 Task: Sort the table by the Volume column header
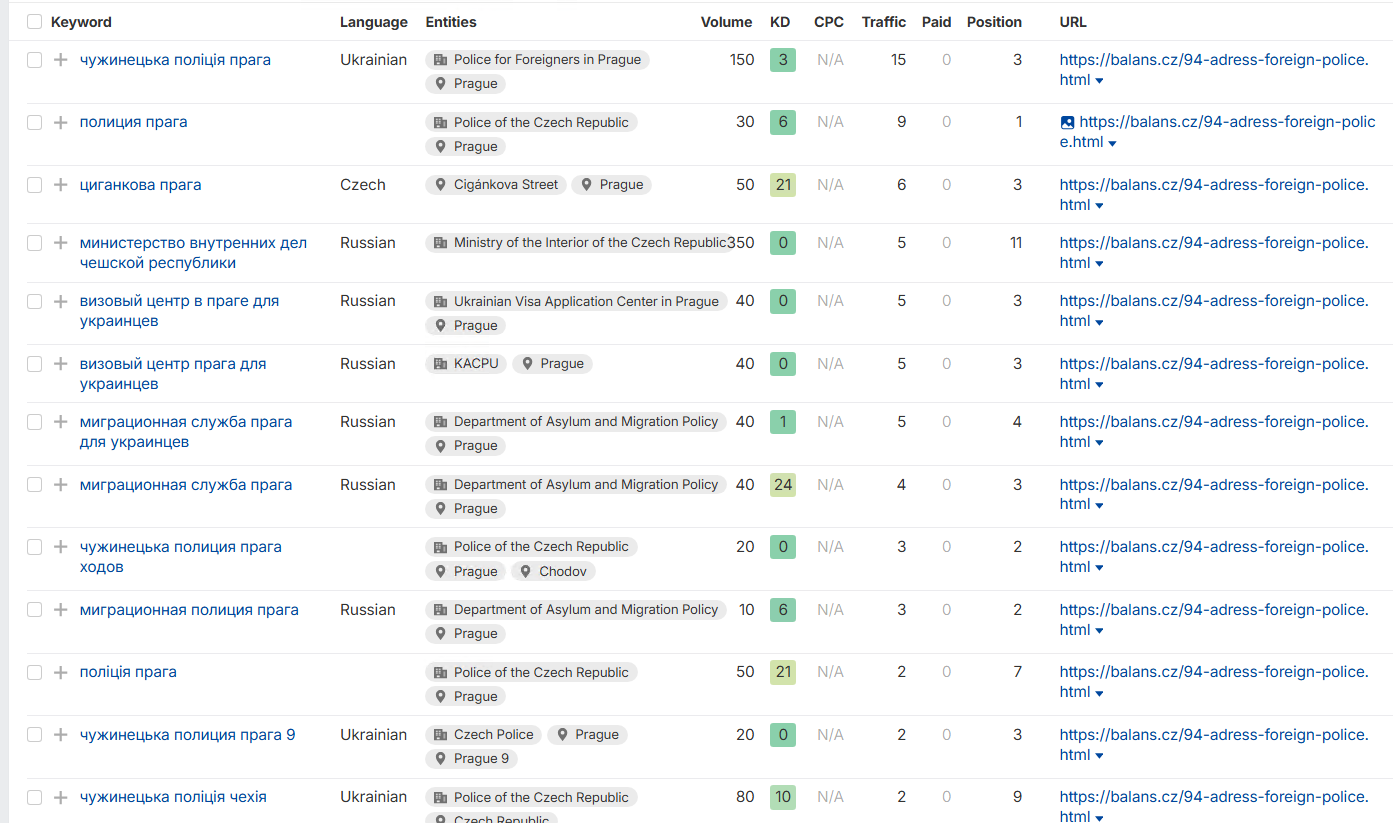726,22
